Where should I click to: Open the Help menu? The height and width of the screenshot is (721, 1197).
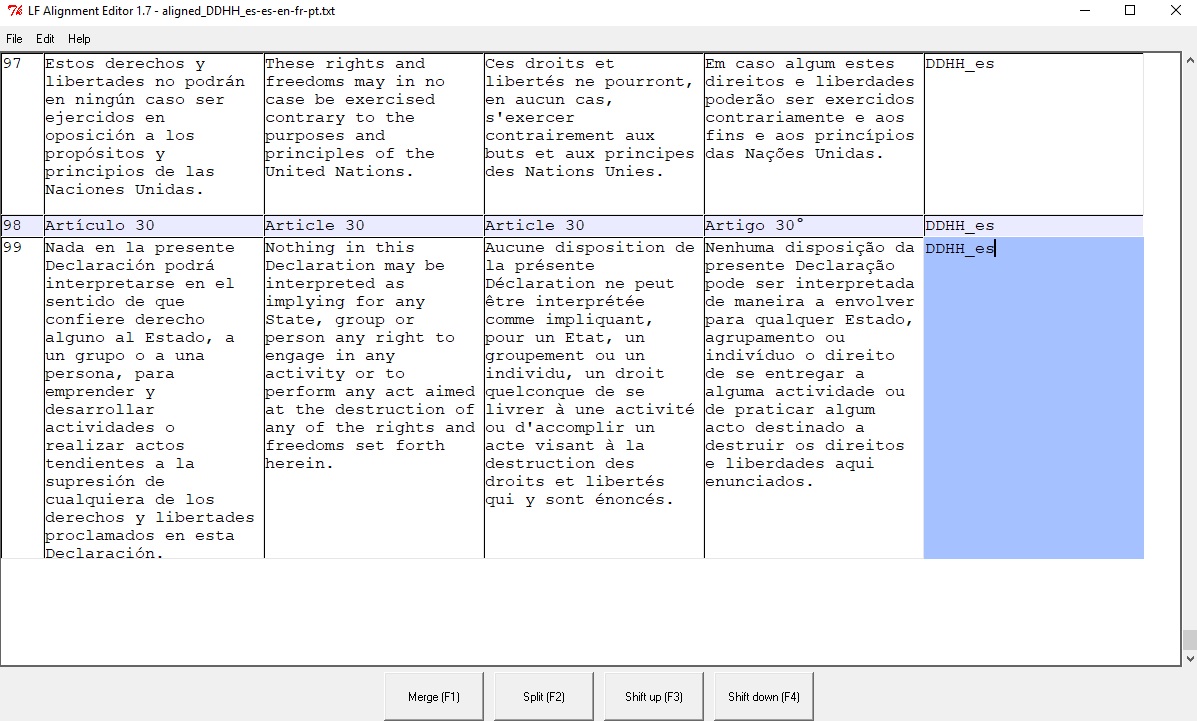(79, 39)
